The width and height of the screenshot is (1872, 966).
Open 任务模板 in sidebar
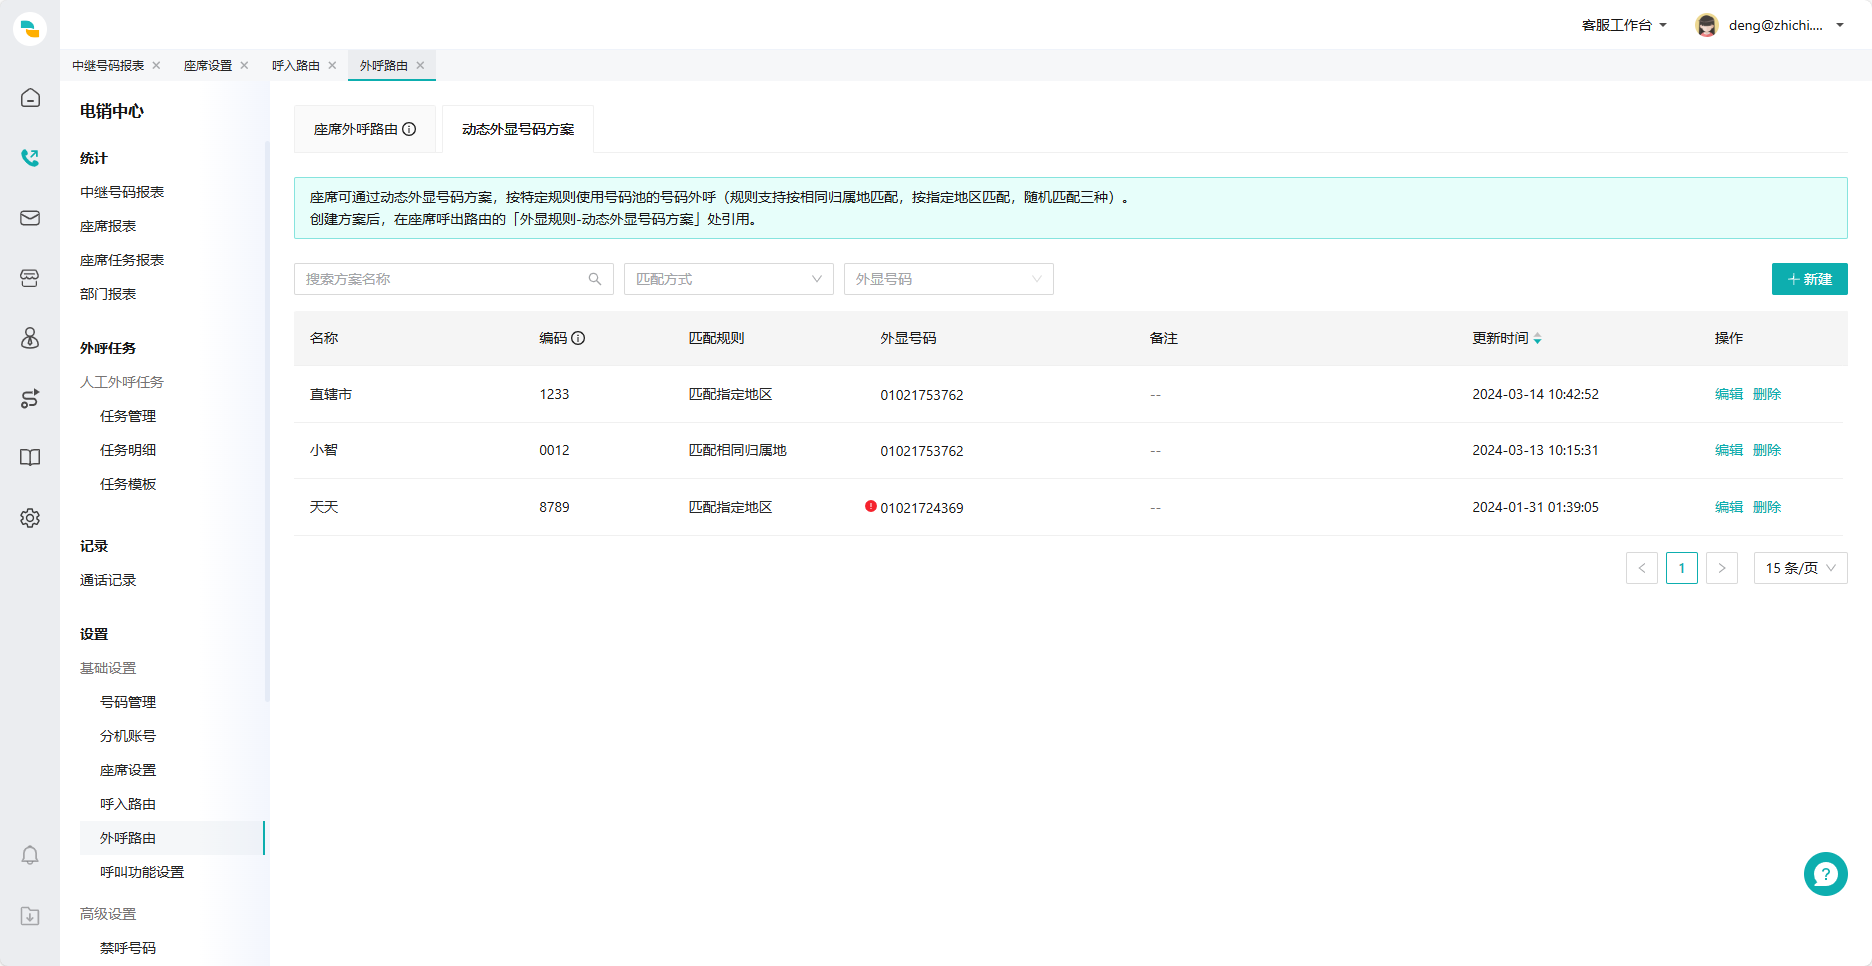[x=128, y=484]
